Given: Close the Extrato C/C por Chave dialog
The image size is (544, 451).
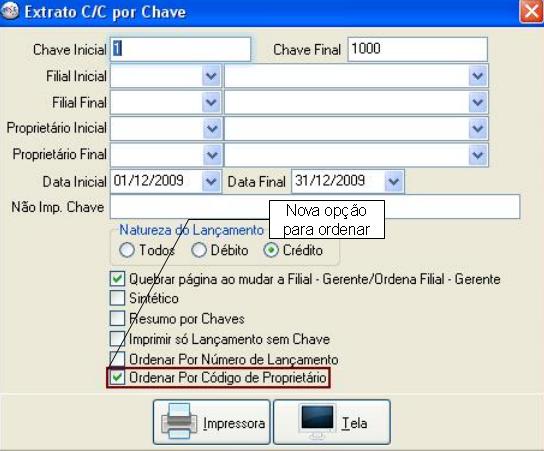Looking at the screenshot, I should coord(531,11).
